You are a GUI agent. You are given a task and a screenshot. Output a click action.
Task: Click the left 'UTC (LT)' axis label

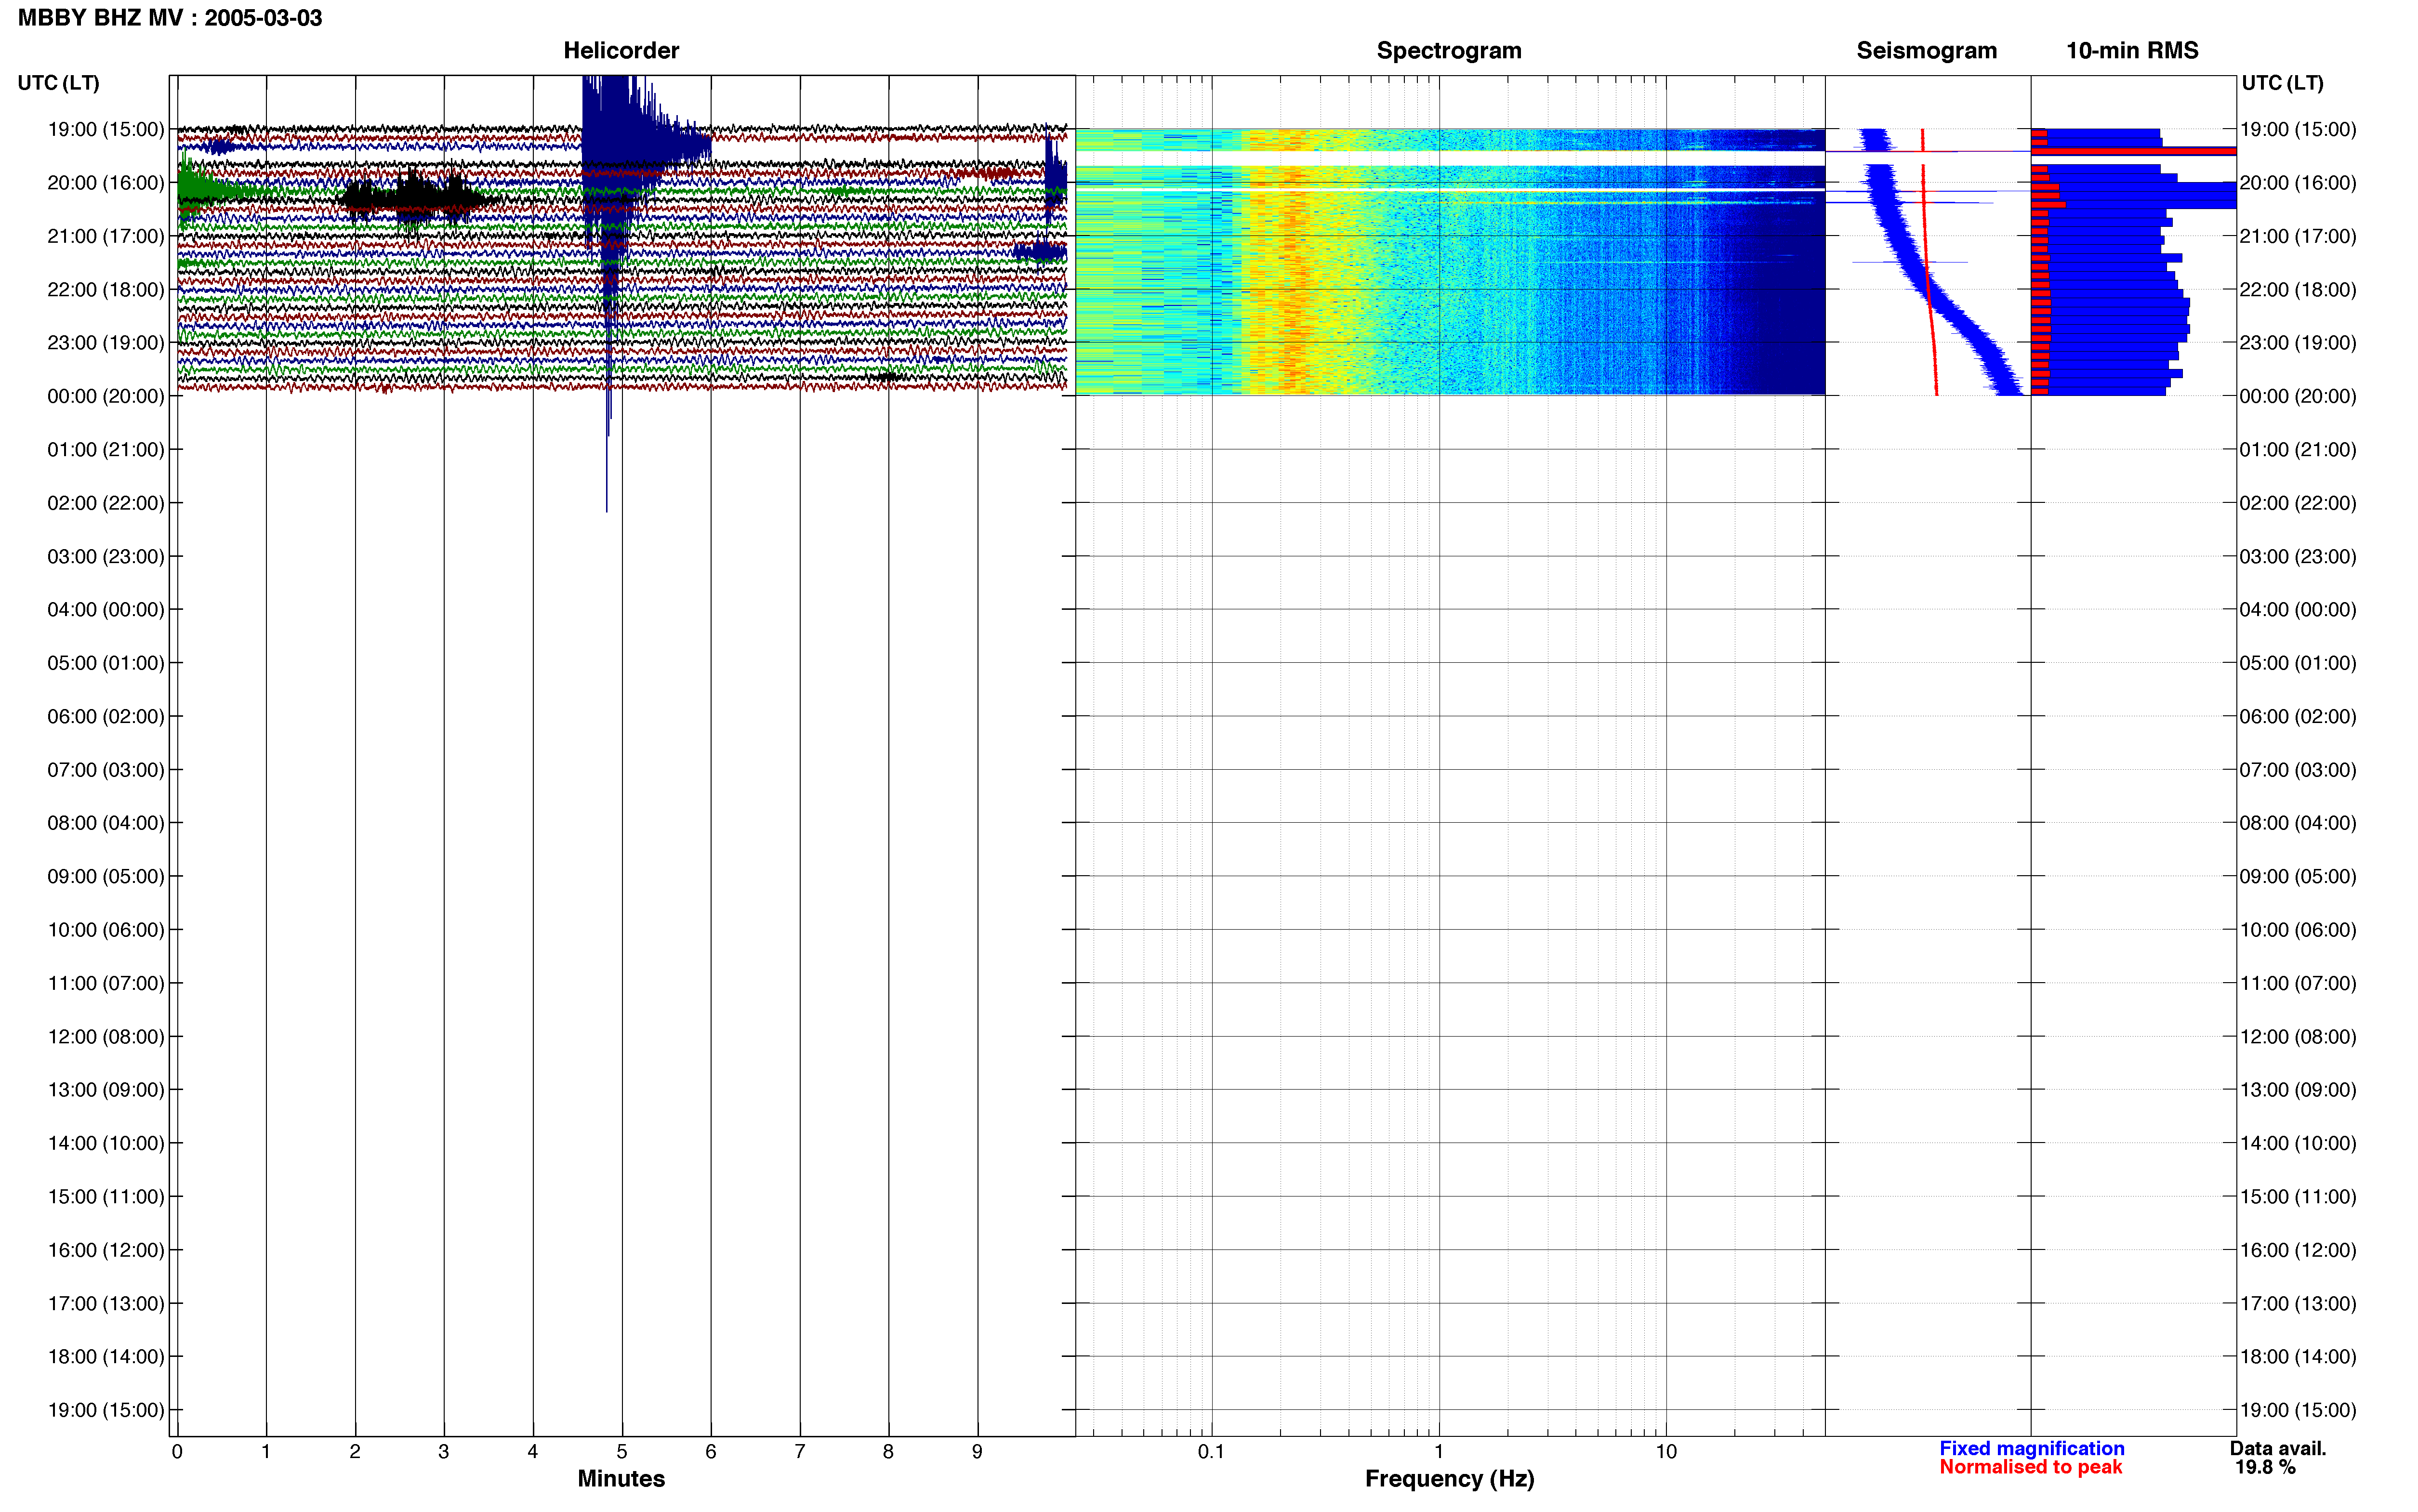58,83
